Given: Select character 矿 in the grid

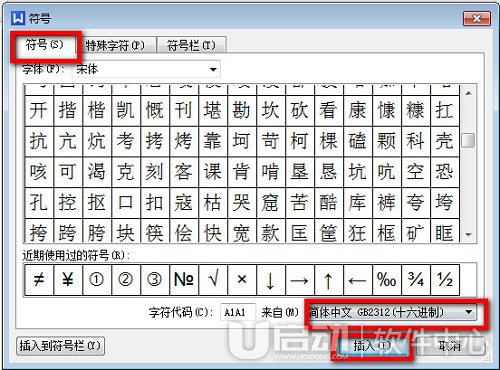Looking at the screenshot, I should (416, 231).
